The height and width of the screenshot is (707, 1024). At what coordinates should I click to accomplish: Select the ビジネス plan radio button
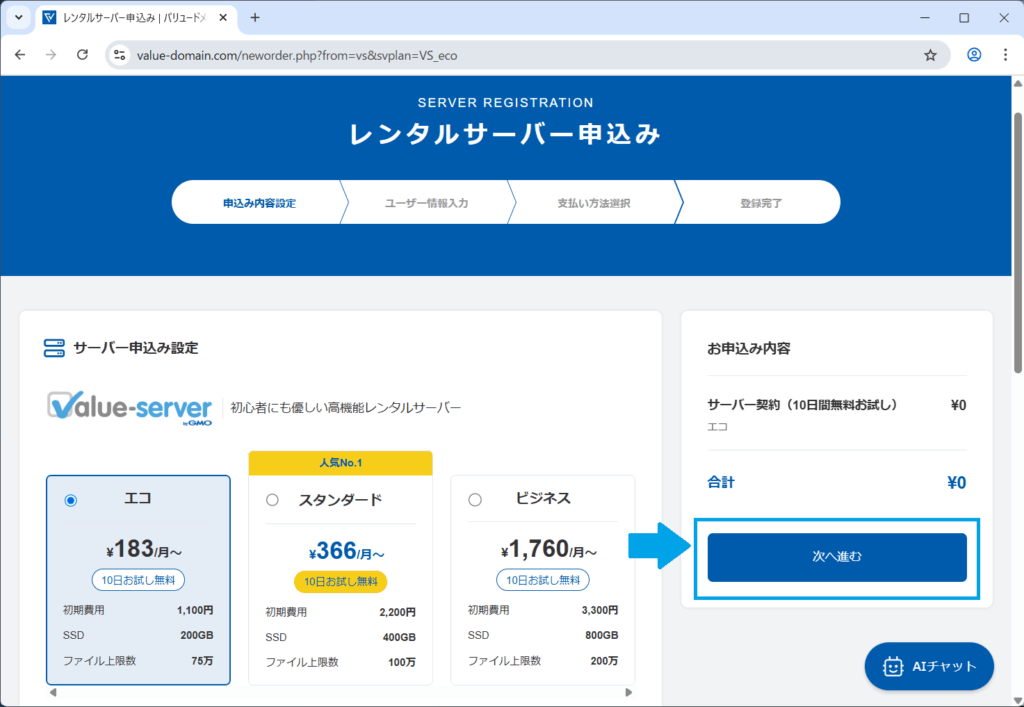tap(474, 500)
